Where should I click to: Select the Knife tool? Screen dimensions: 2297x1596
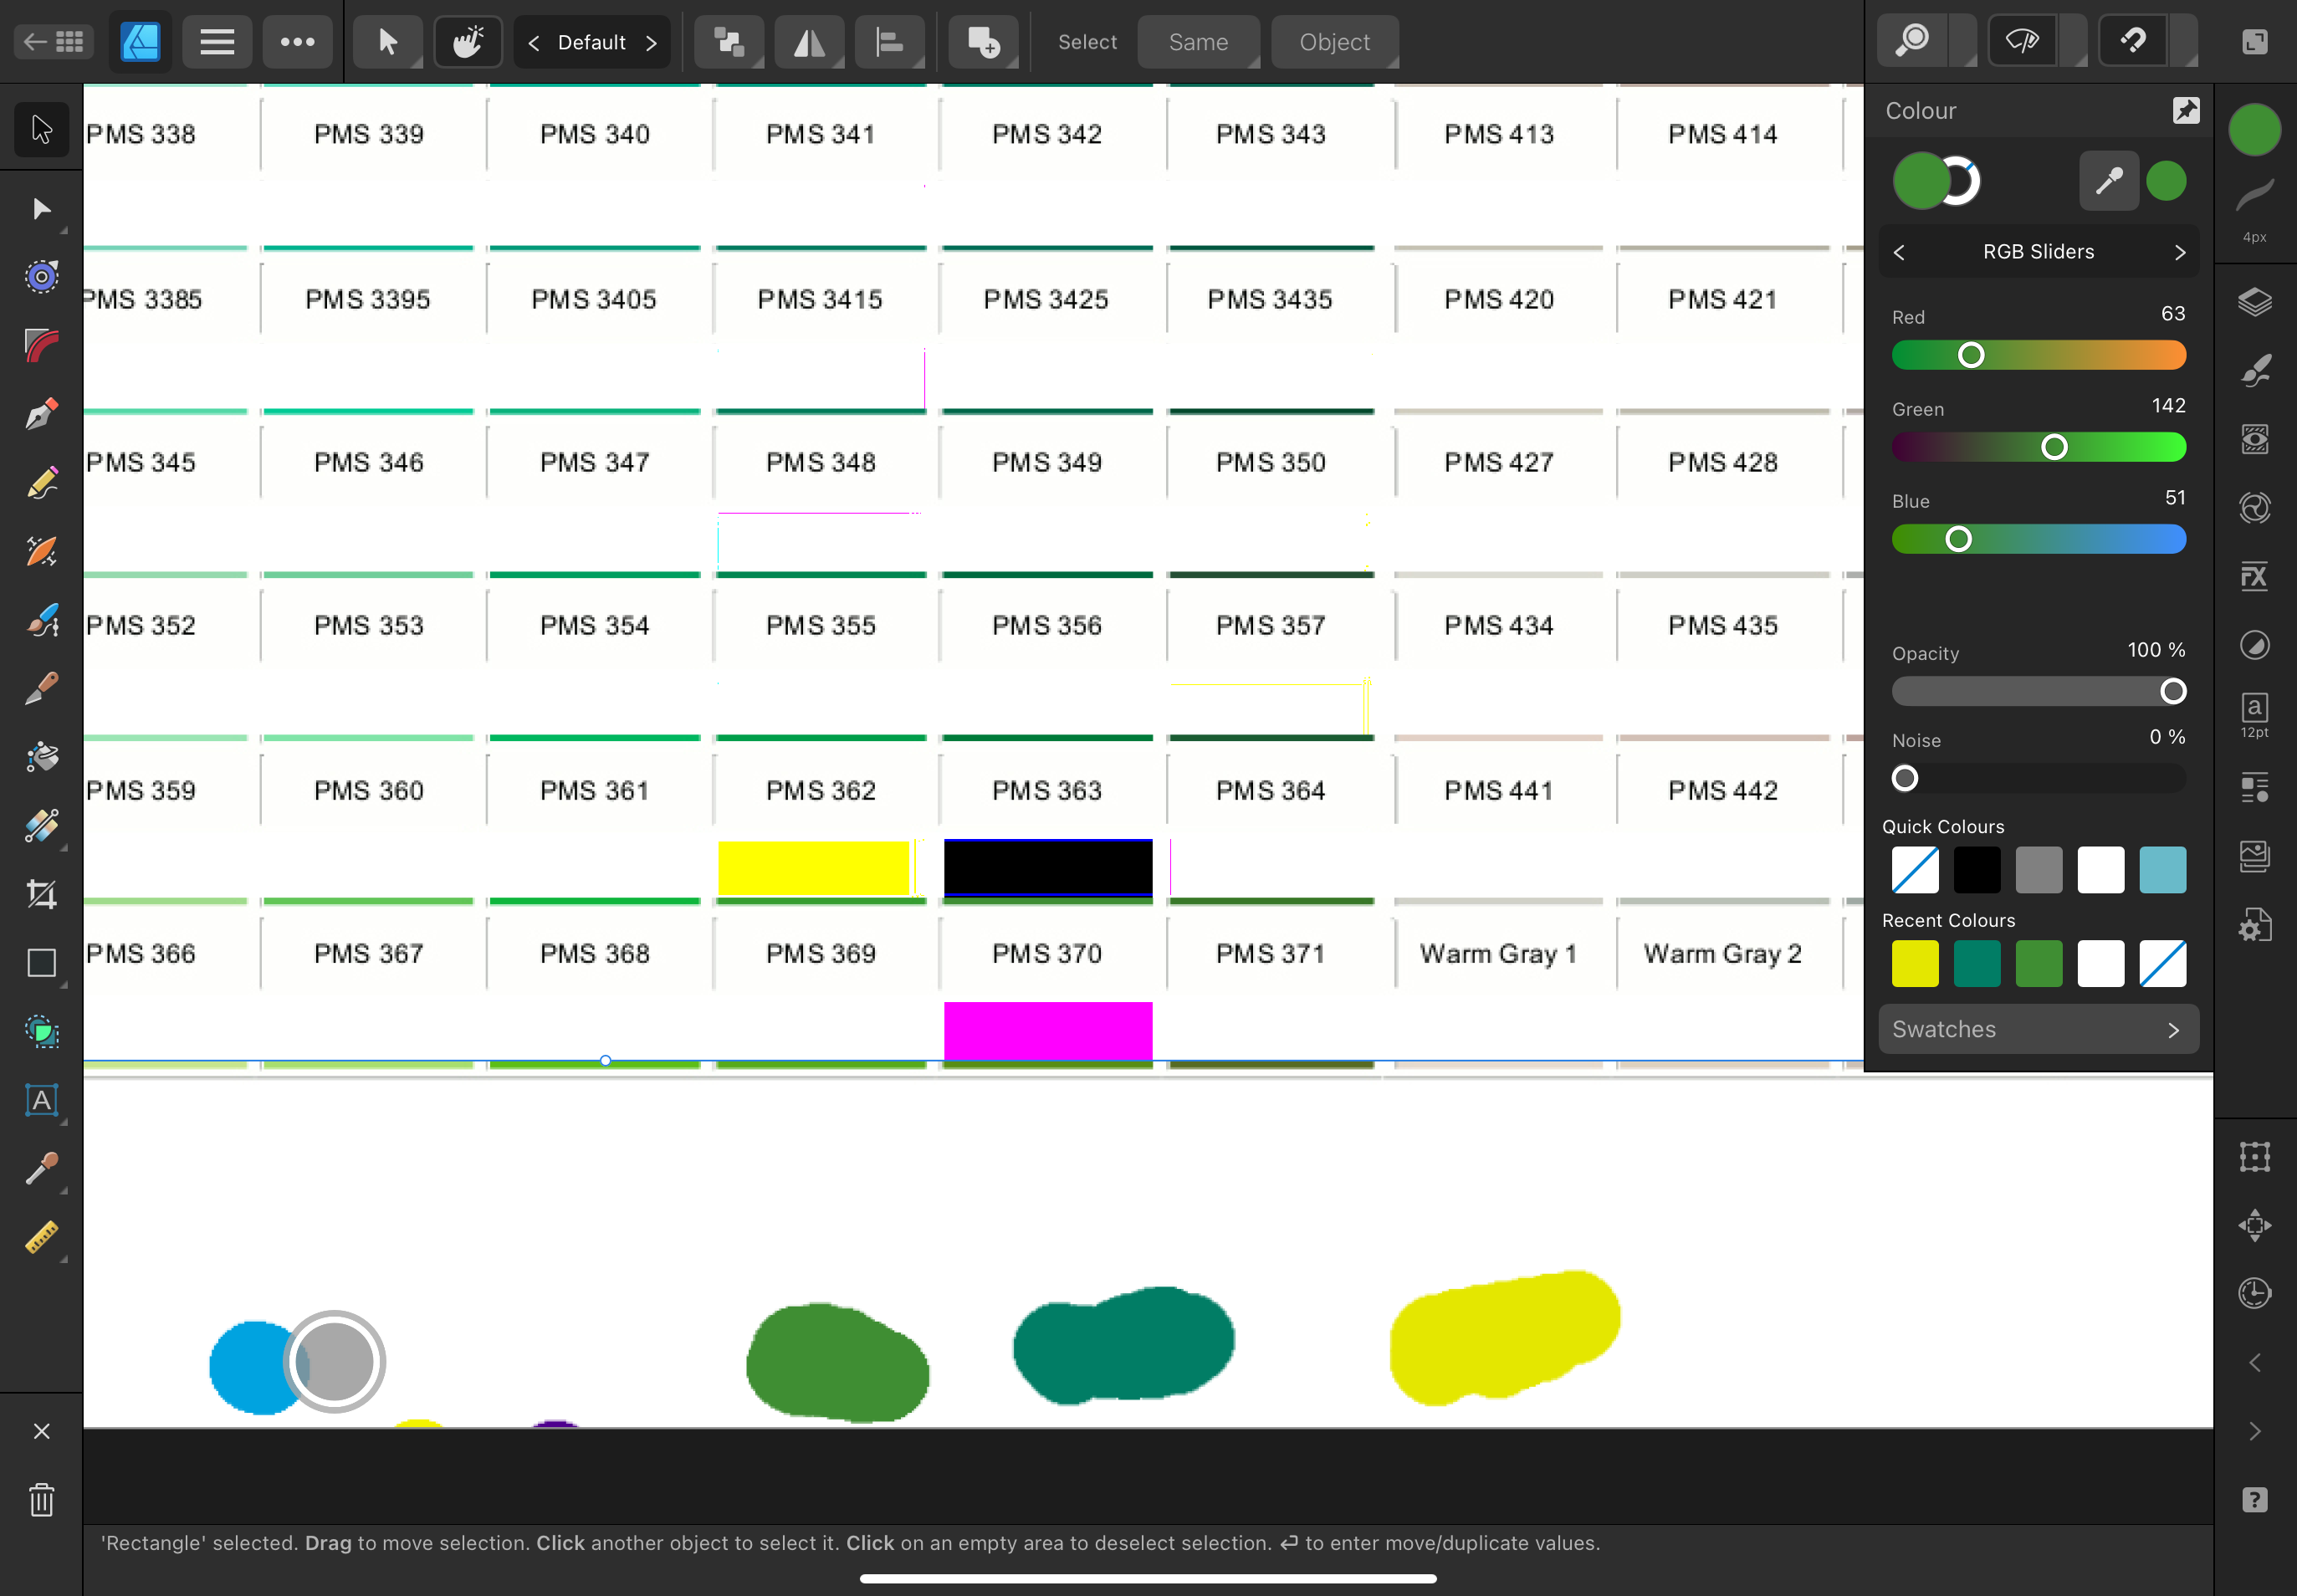(x=41, y=688)
